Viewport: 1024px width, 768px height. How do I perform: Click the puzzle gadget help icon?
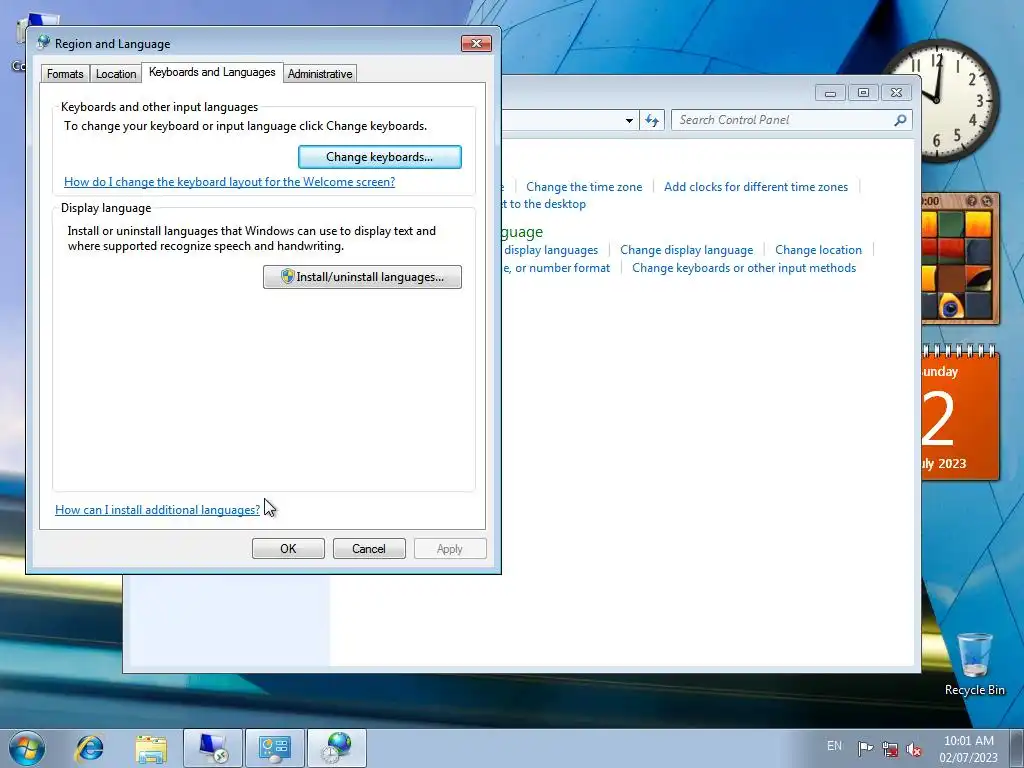tap(971, 201)
